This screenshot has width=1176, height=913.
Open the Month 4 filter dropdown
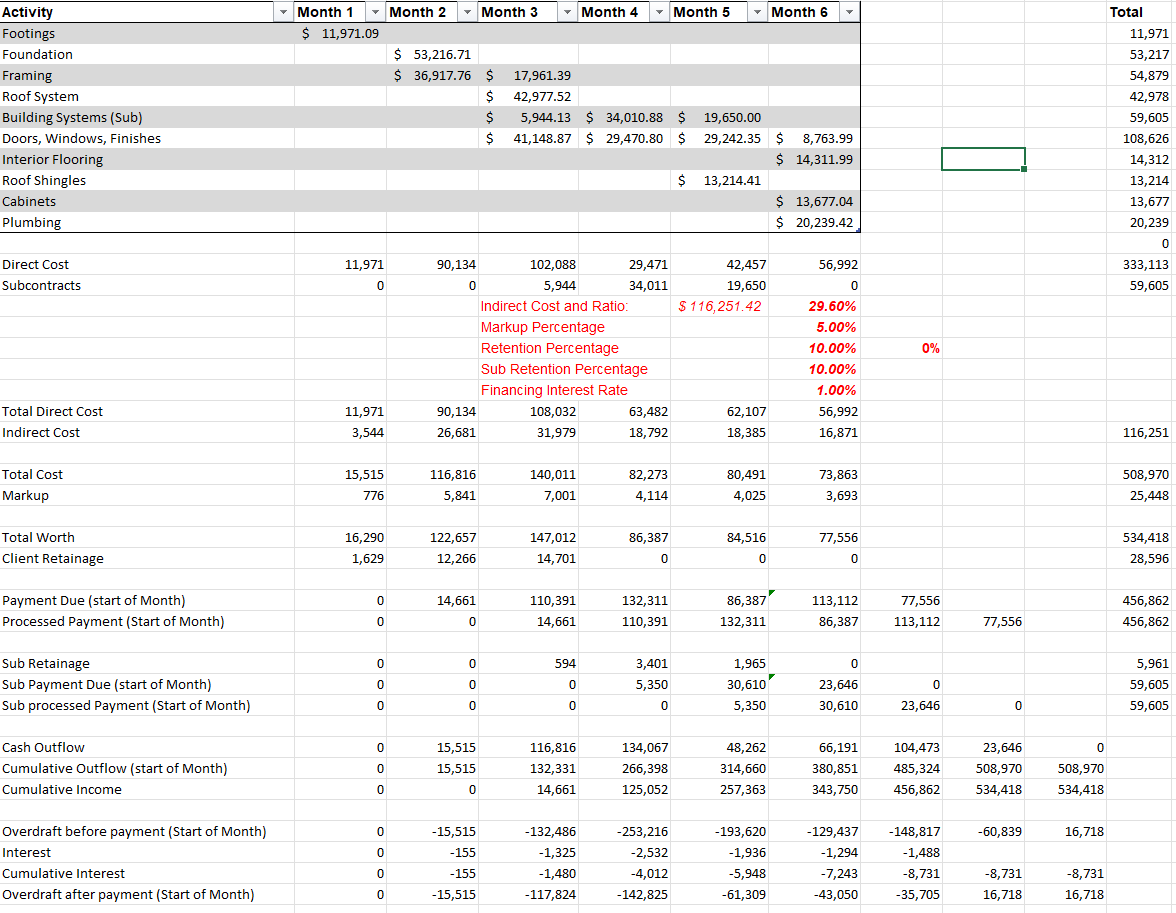[660, 12]
